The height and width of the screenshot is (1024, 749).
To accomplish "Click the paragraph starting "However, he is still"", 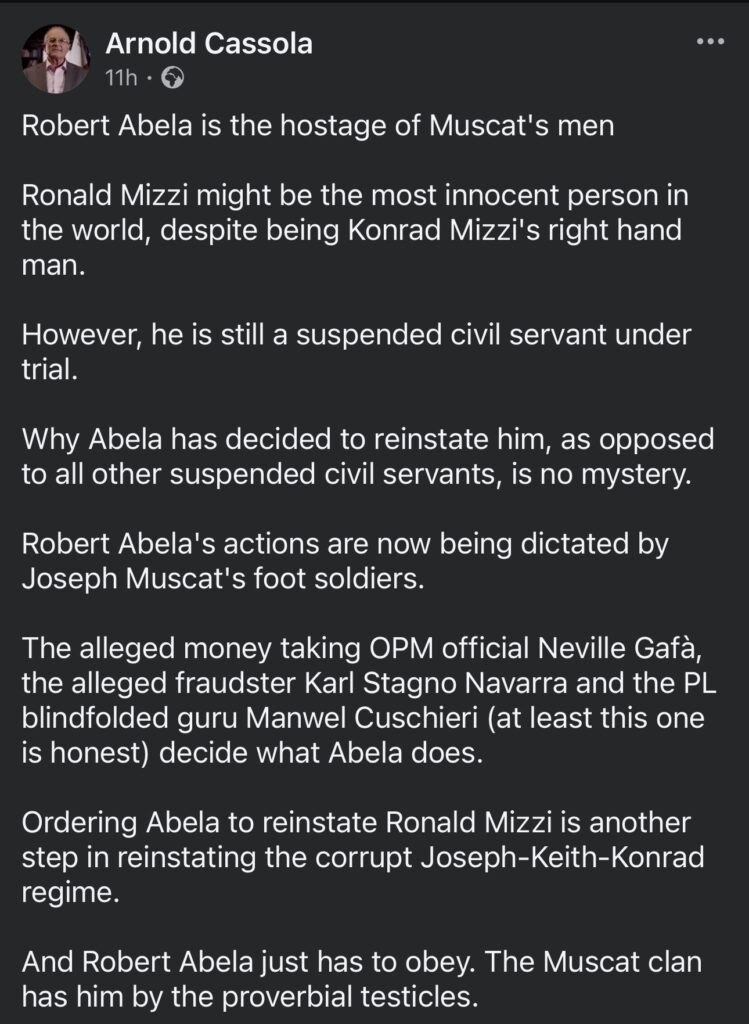I will coord(357,351).
